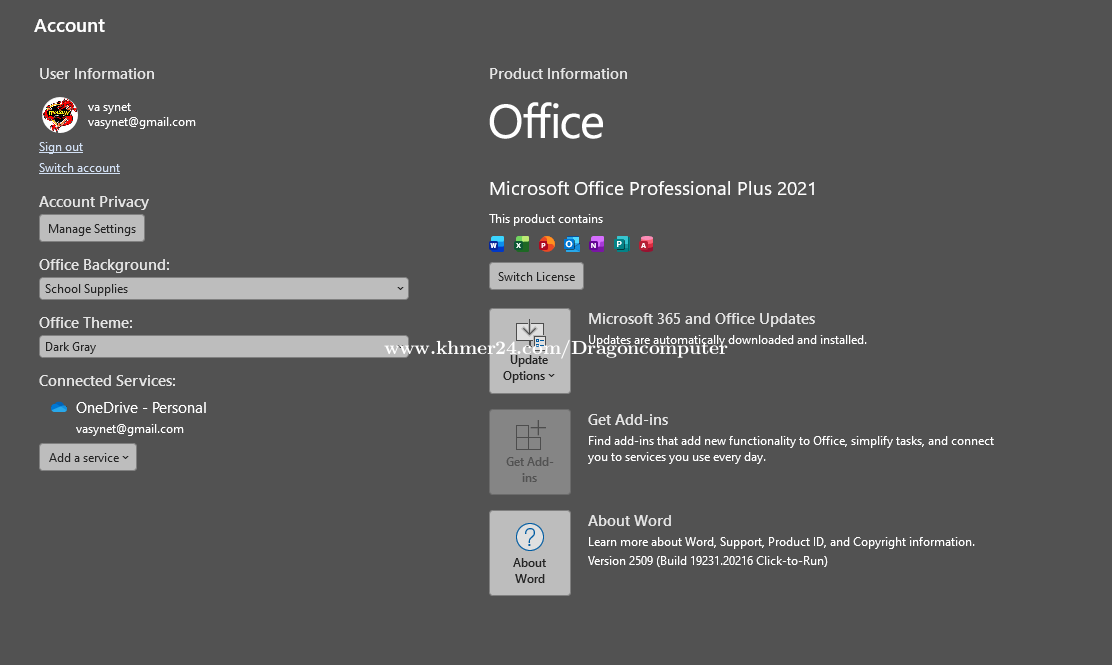Image resolution: width=1112 pixels, height=665 pixels.
Task: Click the Outlook app icon
Action: (572, 244)
